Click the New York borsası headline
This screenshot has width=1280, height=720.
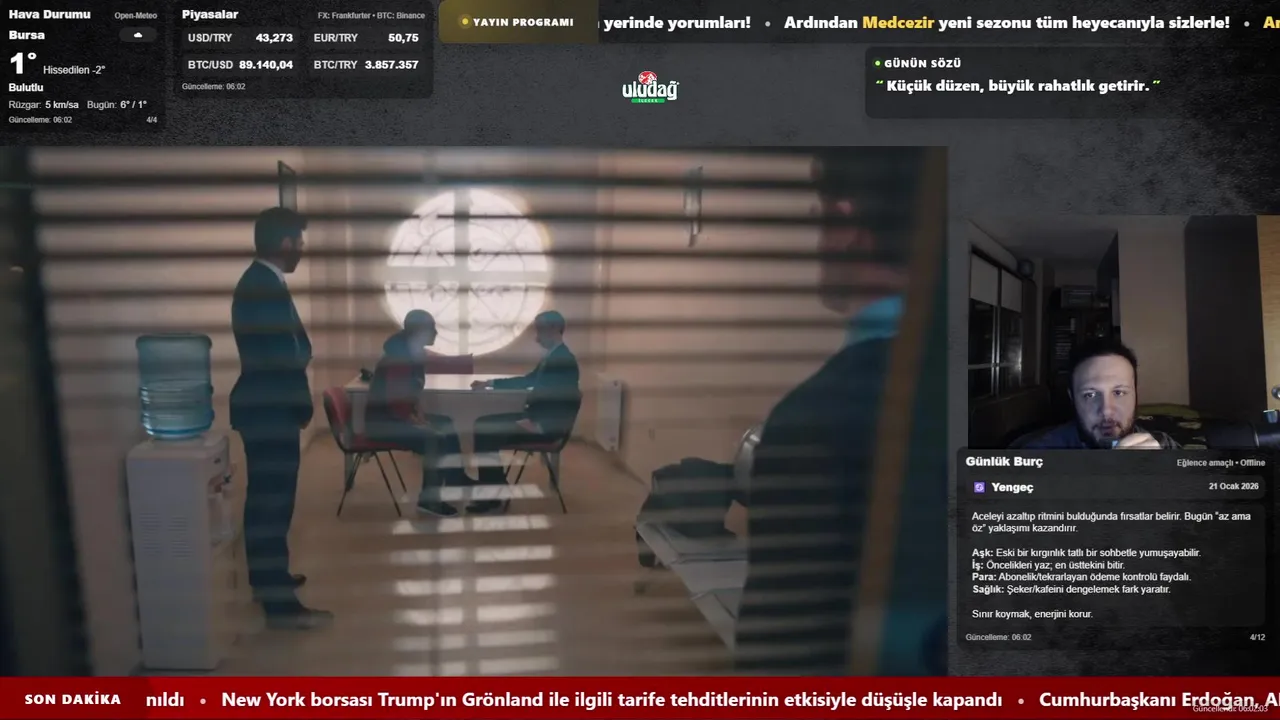[611, 700]
